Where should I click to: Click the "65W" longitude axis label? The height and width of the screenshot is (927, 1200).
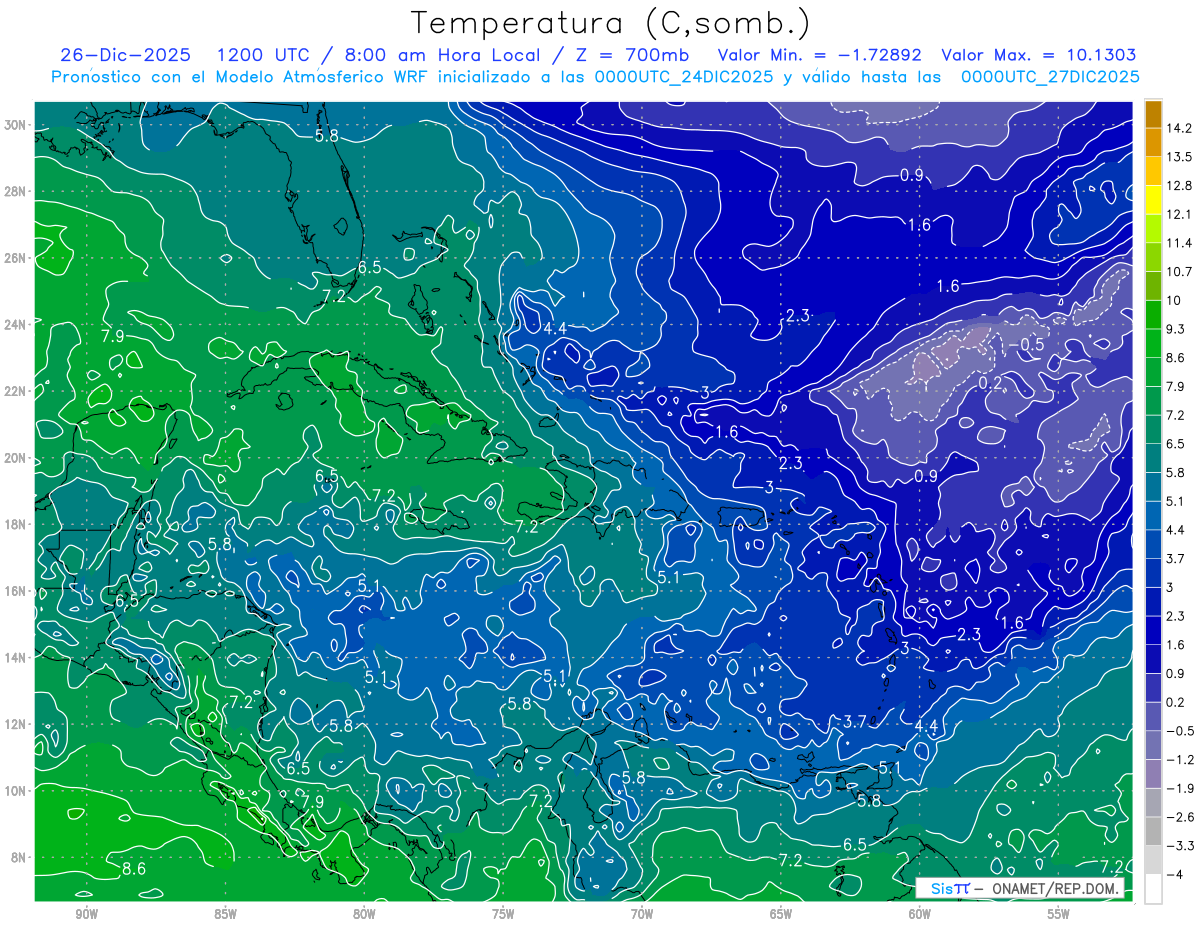(781, 915)
